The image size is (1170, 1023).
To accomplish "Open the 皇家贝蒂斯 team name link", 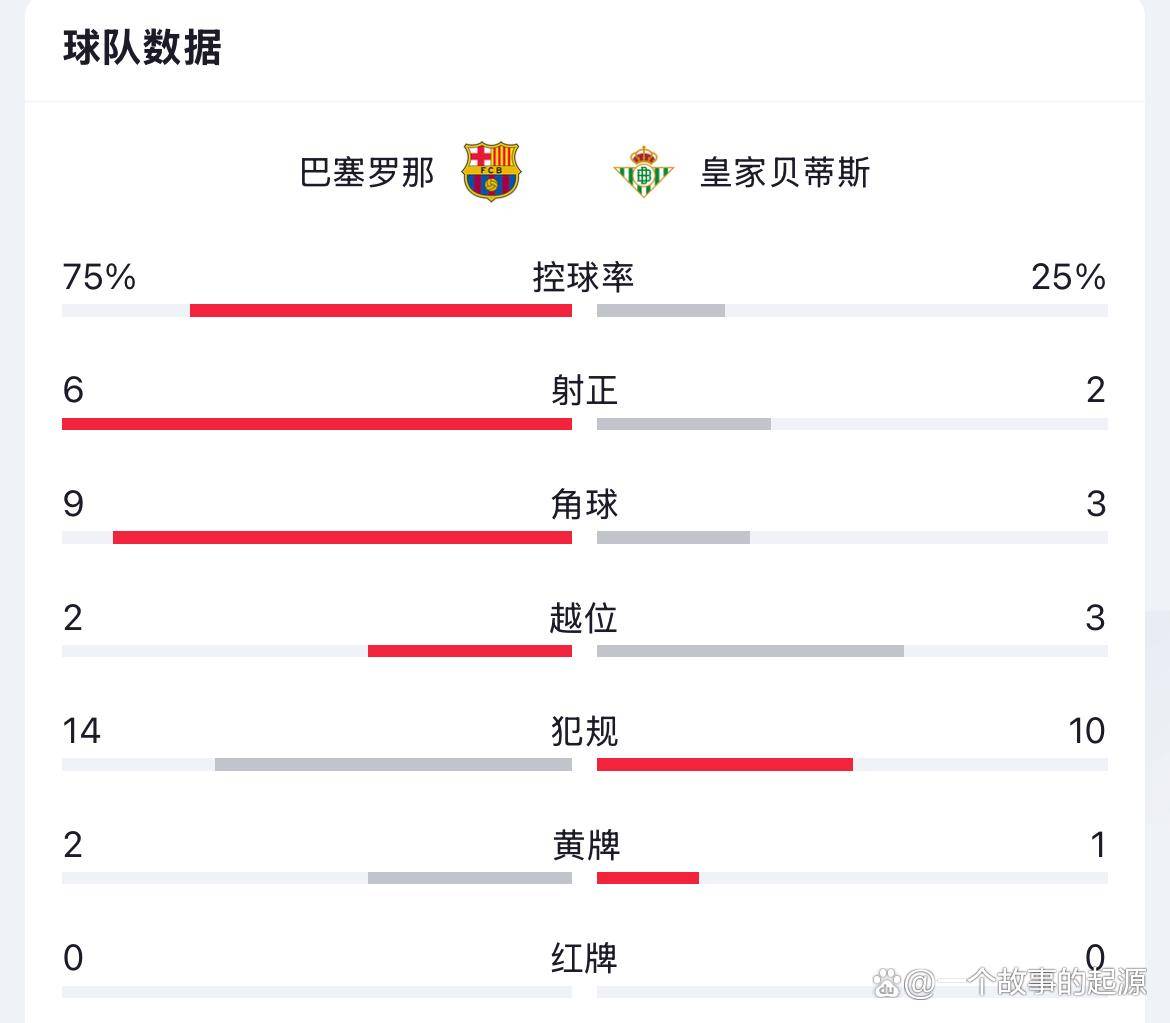I will coord(785,172).
